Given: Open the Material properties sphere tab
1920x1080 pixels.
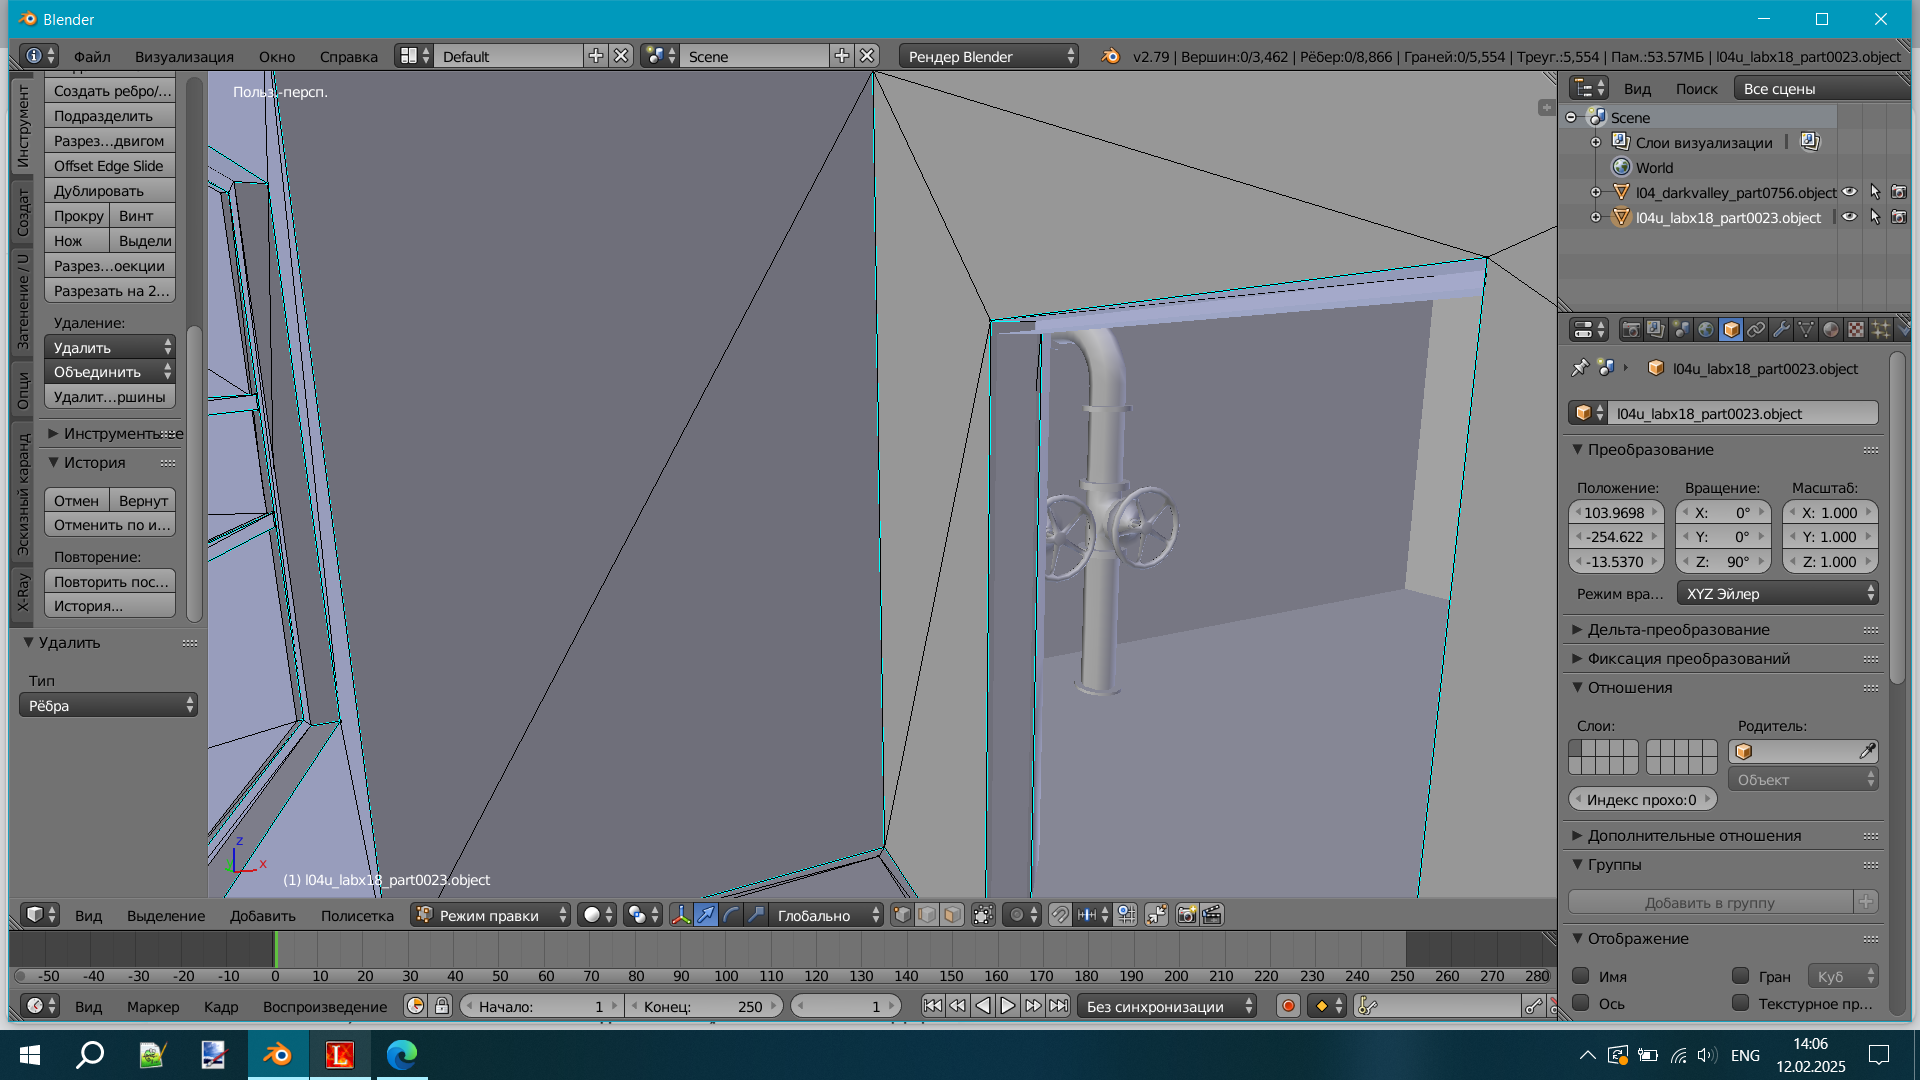Looking at the screenshot, I should click(x=1831, y=330).
